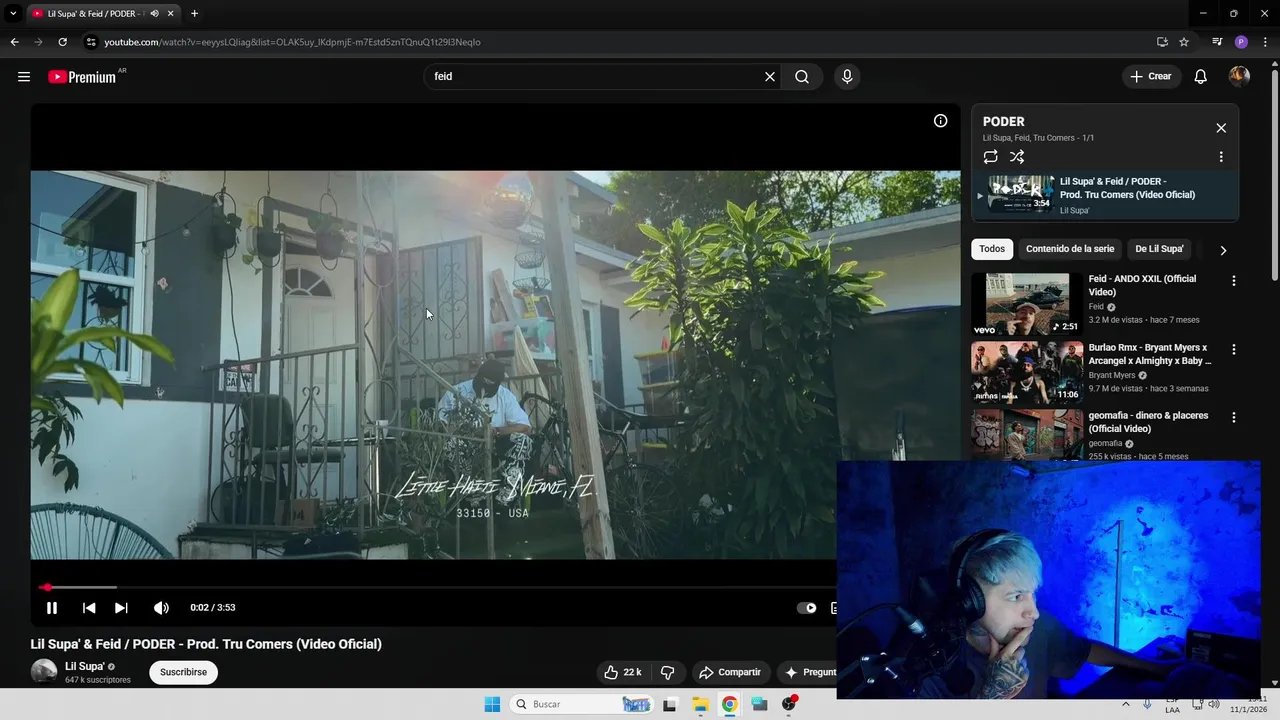
Task: Select the Contenido de la serie chip
Action: [1070, 249]
